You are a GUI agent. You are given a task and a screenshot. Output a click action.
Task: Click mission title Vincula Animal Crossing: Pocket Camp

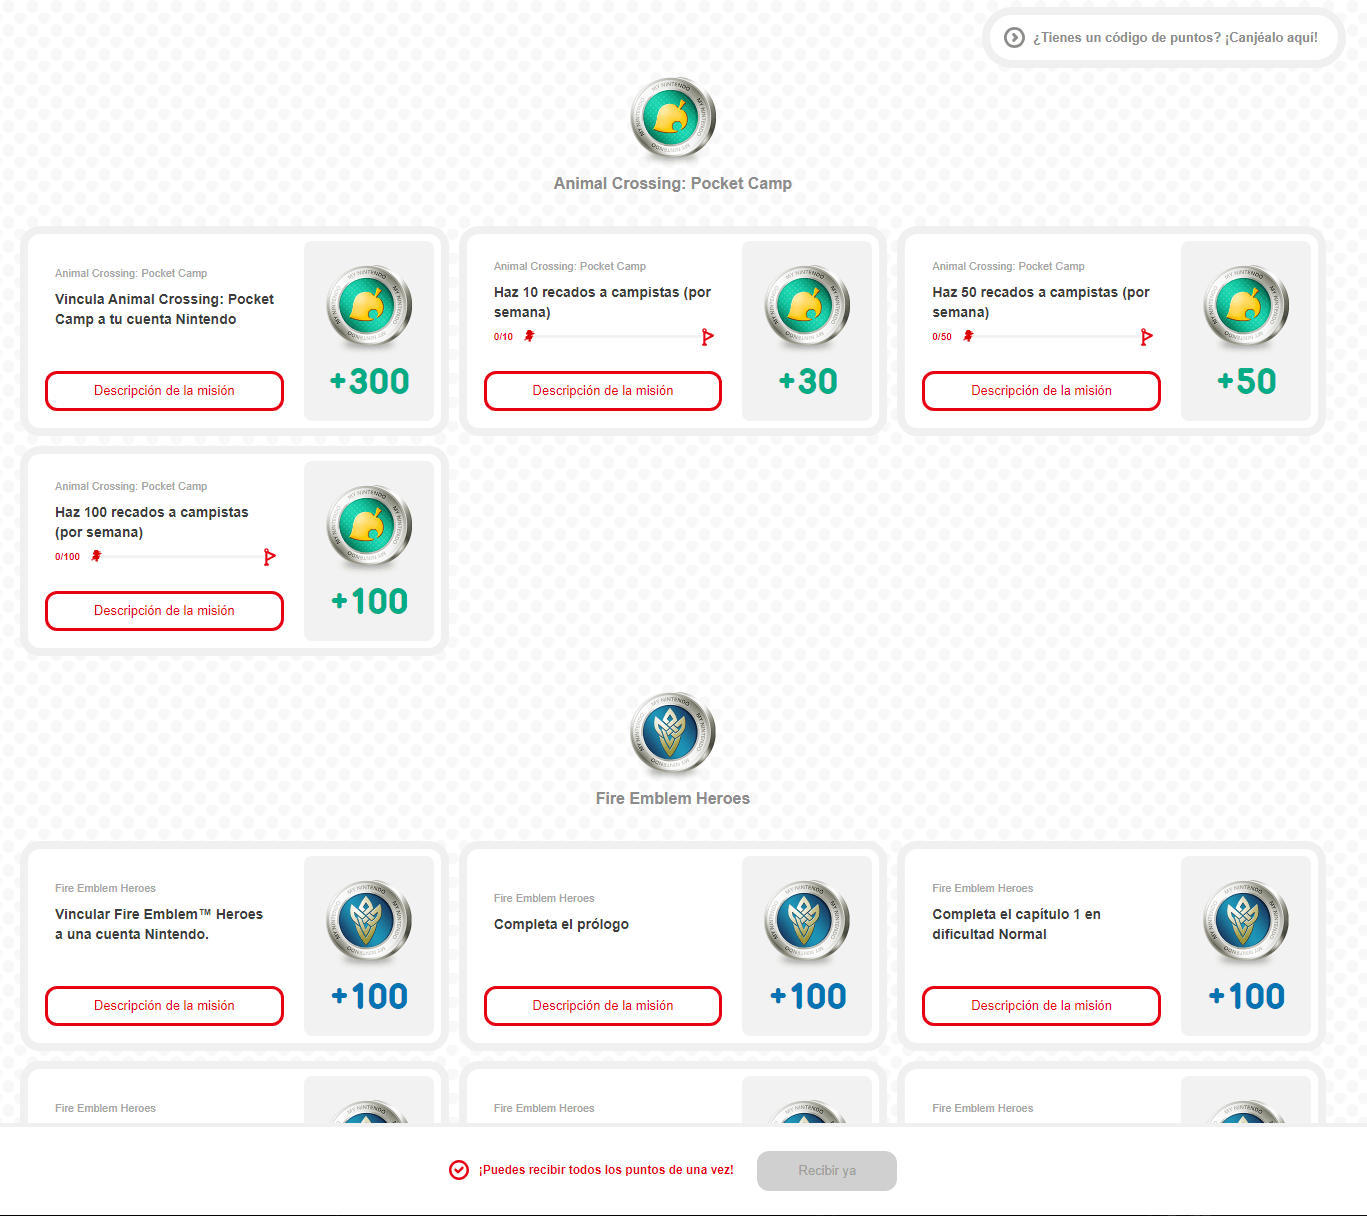164,309
